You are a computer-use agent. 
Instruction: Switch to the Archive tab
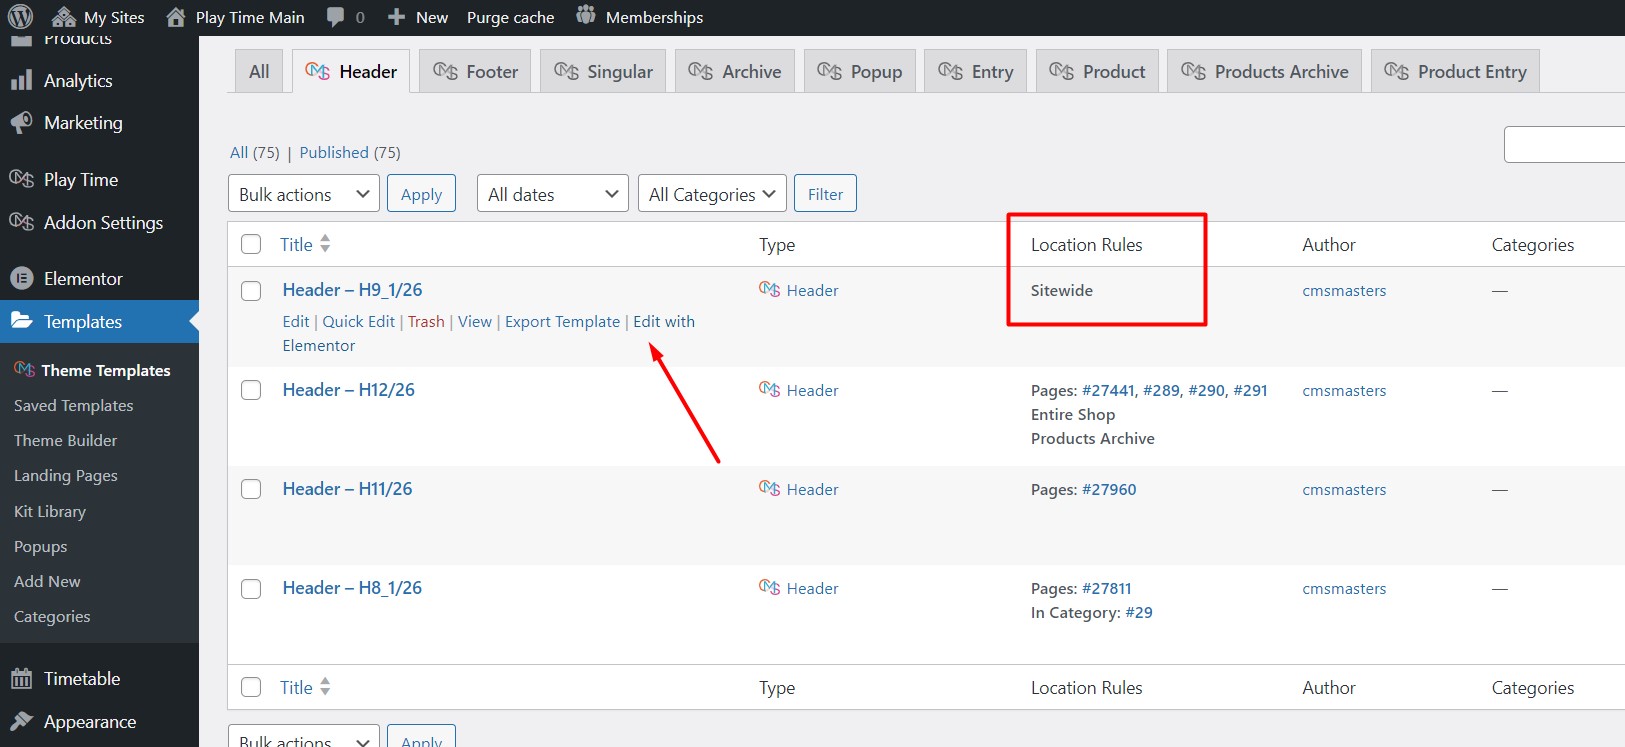[x=735, y=71]
